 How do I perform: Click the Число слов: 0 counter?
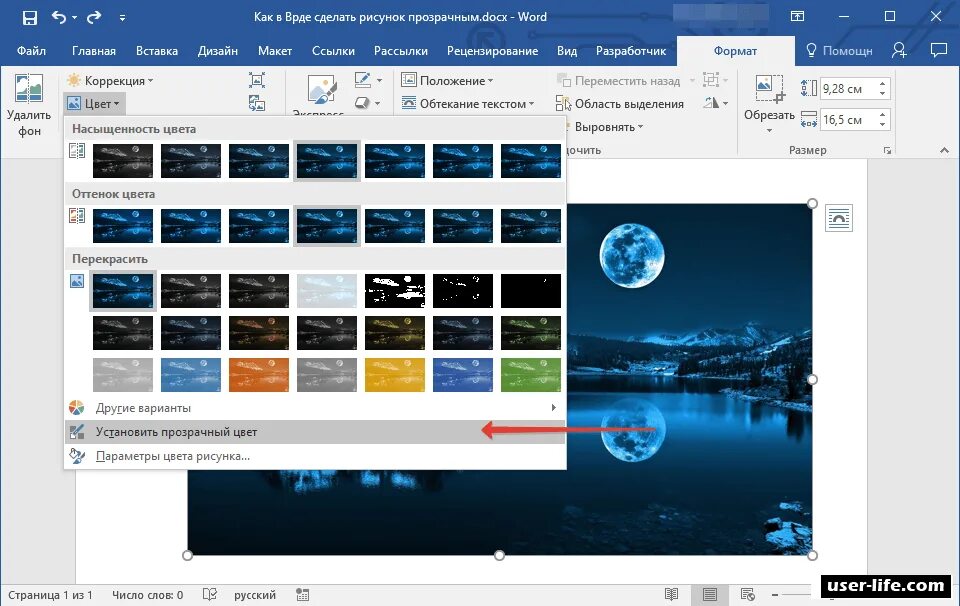coord(148,595)
